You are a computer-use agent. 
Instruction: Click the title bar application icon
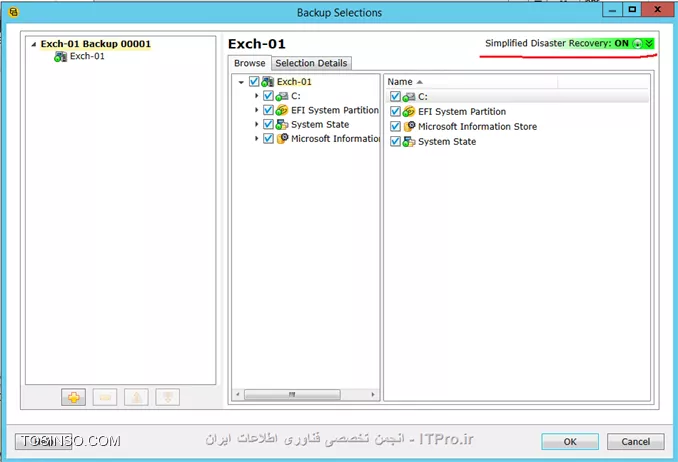pos(13,12)
